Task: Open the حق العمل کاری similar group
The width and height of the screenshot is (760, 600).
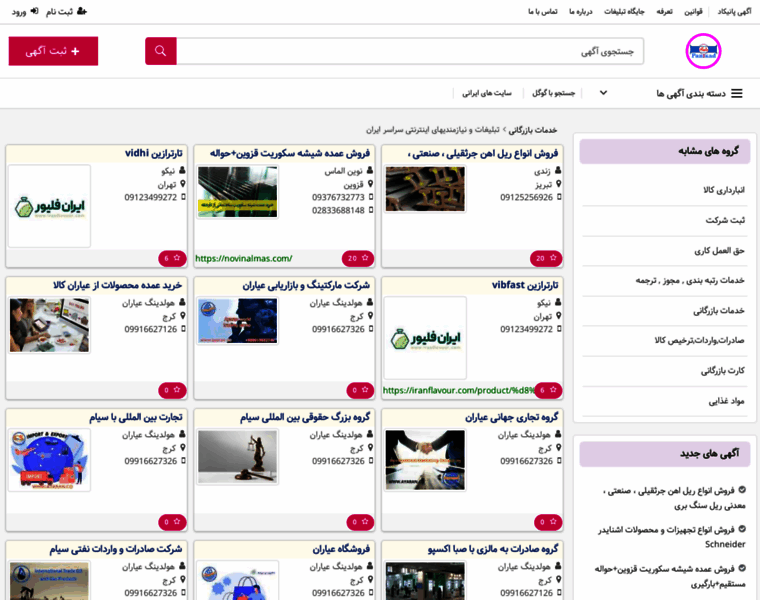Action: coord(719,251)
